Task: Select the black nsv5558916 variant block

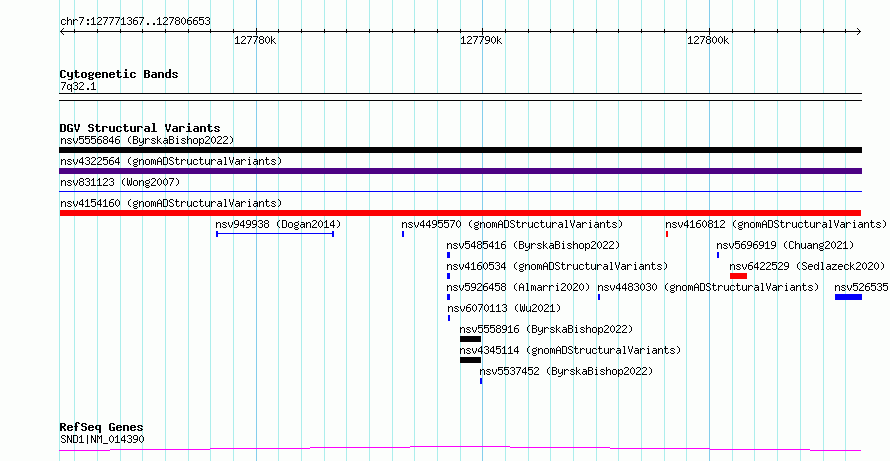Action: tap(471, 339)
